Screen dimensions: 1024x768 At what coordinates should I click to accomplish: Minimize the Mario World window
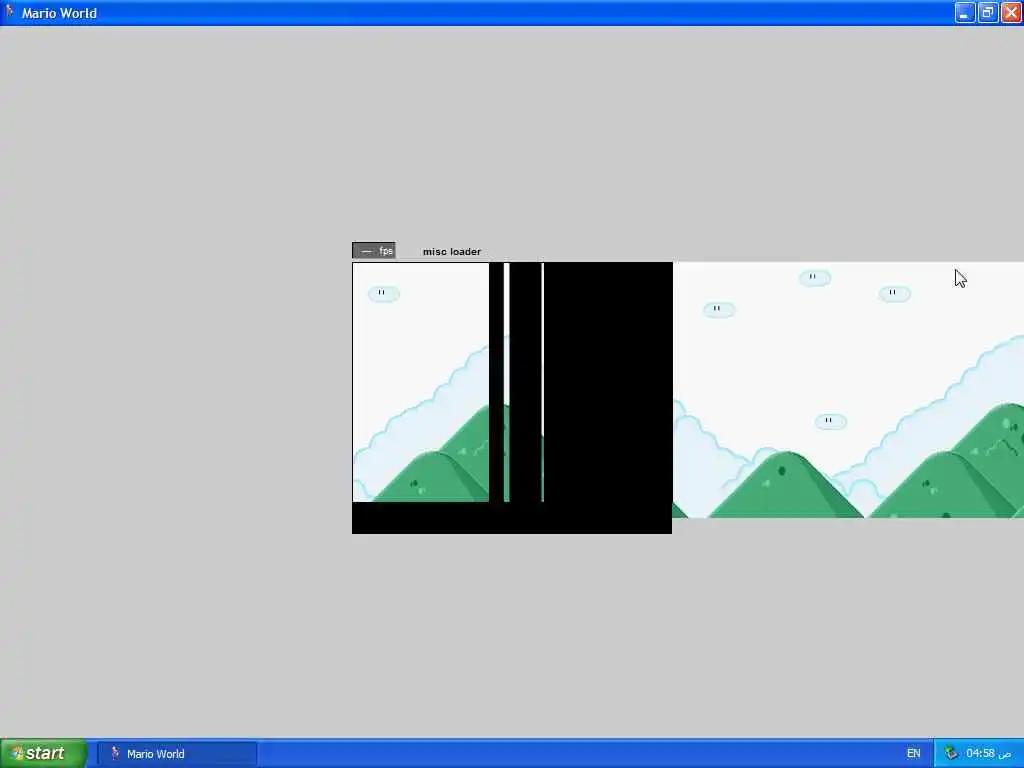[x=965, y=12]
